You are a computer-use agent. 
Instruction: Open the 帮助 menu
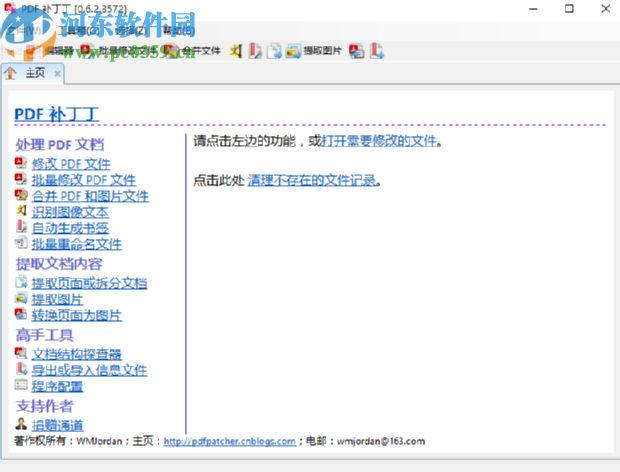tap(179, 30)
